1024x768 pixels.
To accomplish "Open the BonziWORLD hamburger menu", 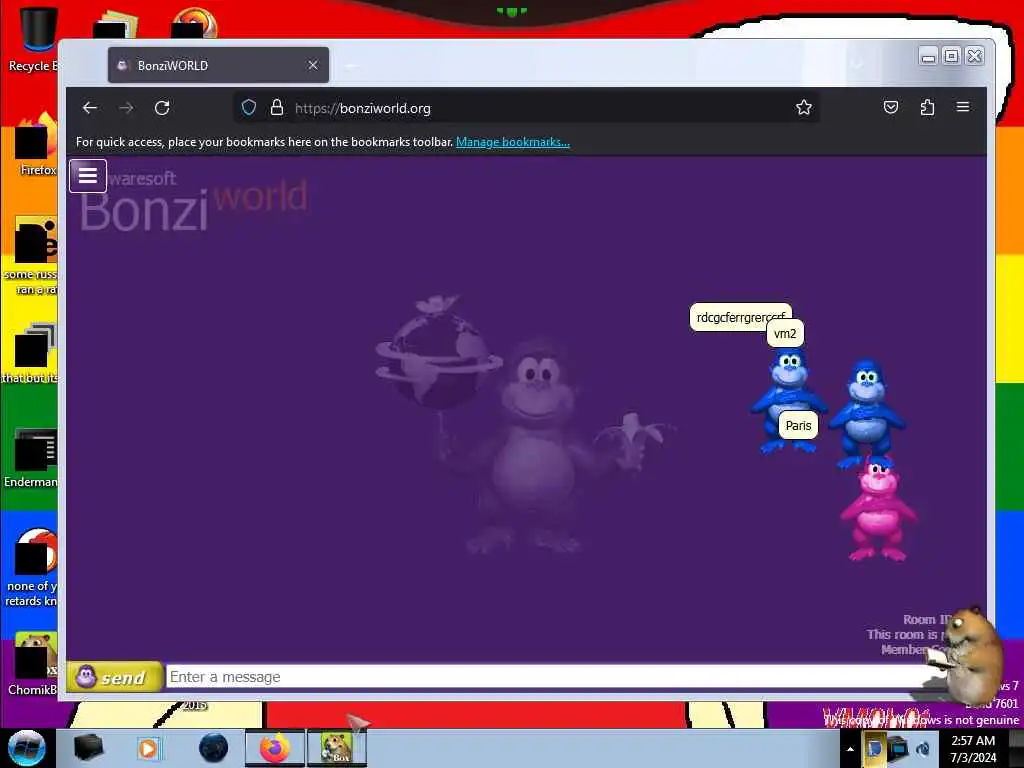I will coord(88,176).
